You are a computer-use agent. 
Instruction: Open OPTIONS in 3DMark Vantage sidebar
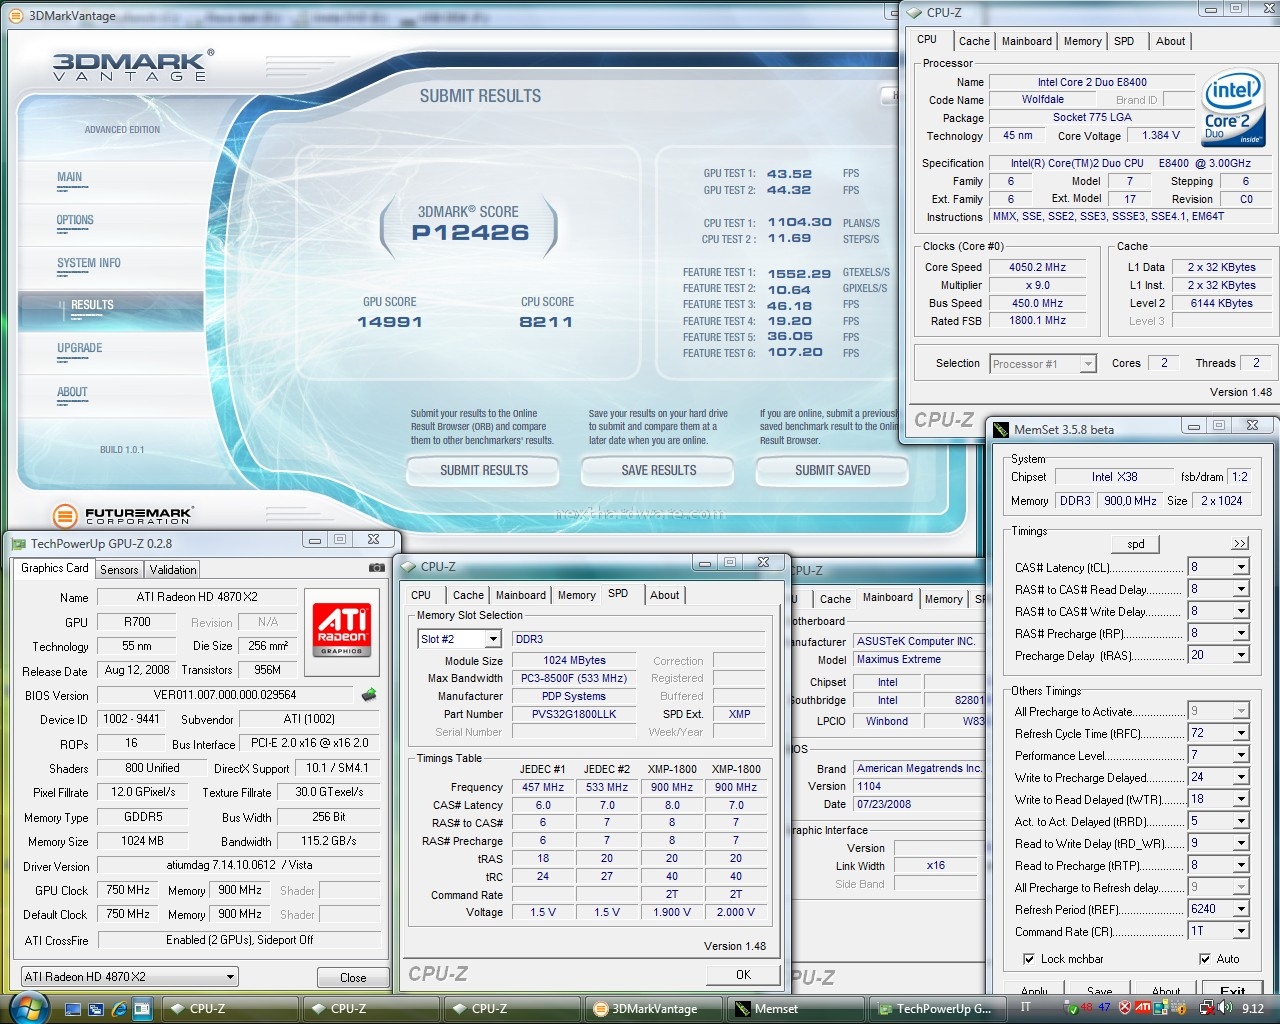(75, 221)
